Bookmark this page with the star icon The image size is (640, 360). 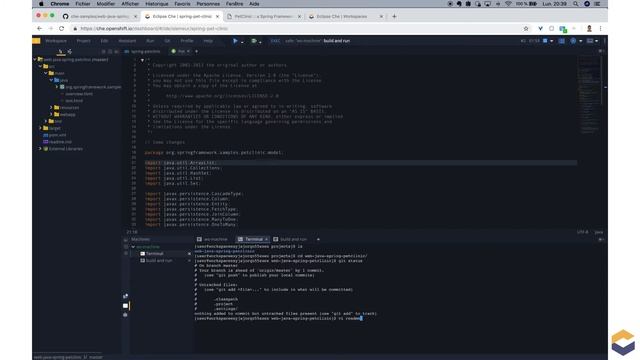pyautogui.click(x=526, y=29)
